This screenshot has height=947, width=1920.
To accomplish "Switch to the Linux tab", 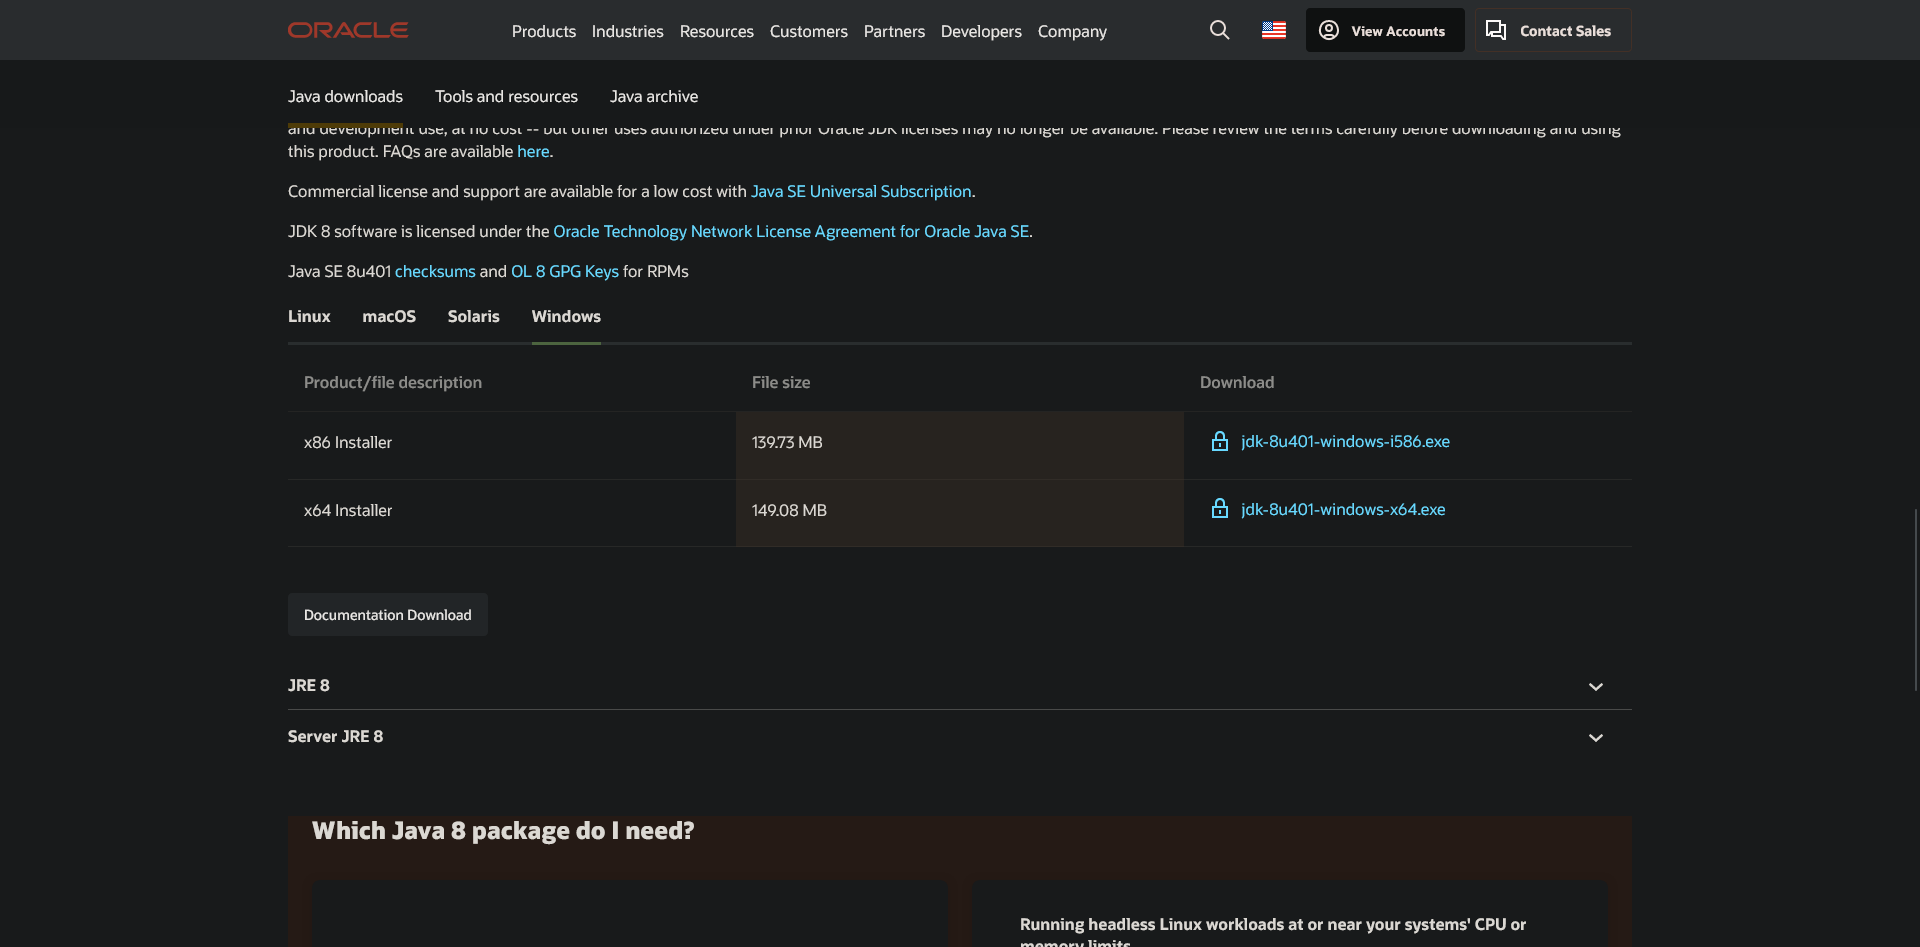I will pyautogui.click(x=309, y=316).
